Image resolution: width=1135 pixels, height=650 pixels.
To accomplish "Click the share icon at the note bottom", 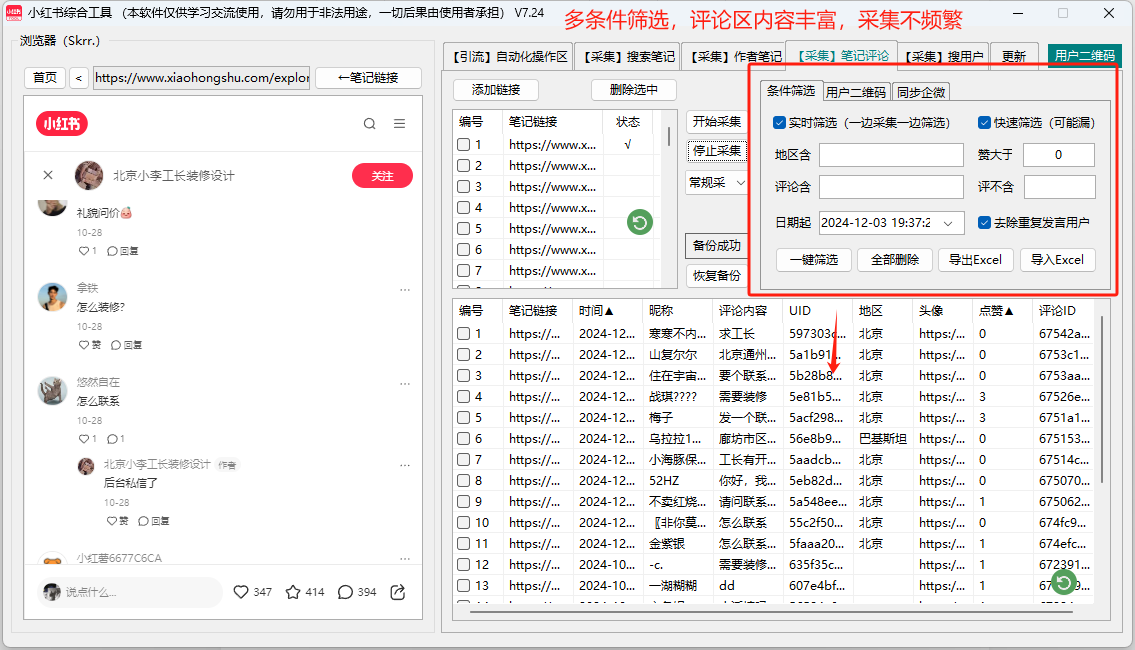I will [397, 591].
